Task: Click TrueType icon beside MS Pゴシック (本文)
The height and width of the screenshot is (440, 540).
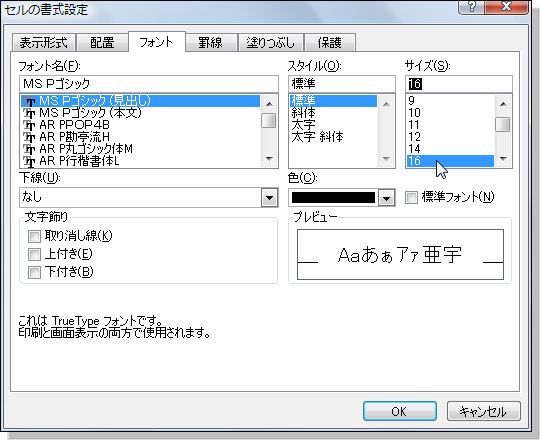Action: pos(30,113)
